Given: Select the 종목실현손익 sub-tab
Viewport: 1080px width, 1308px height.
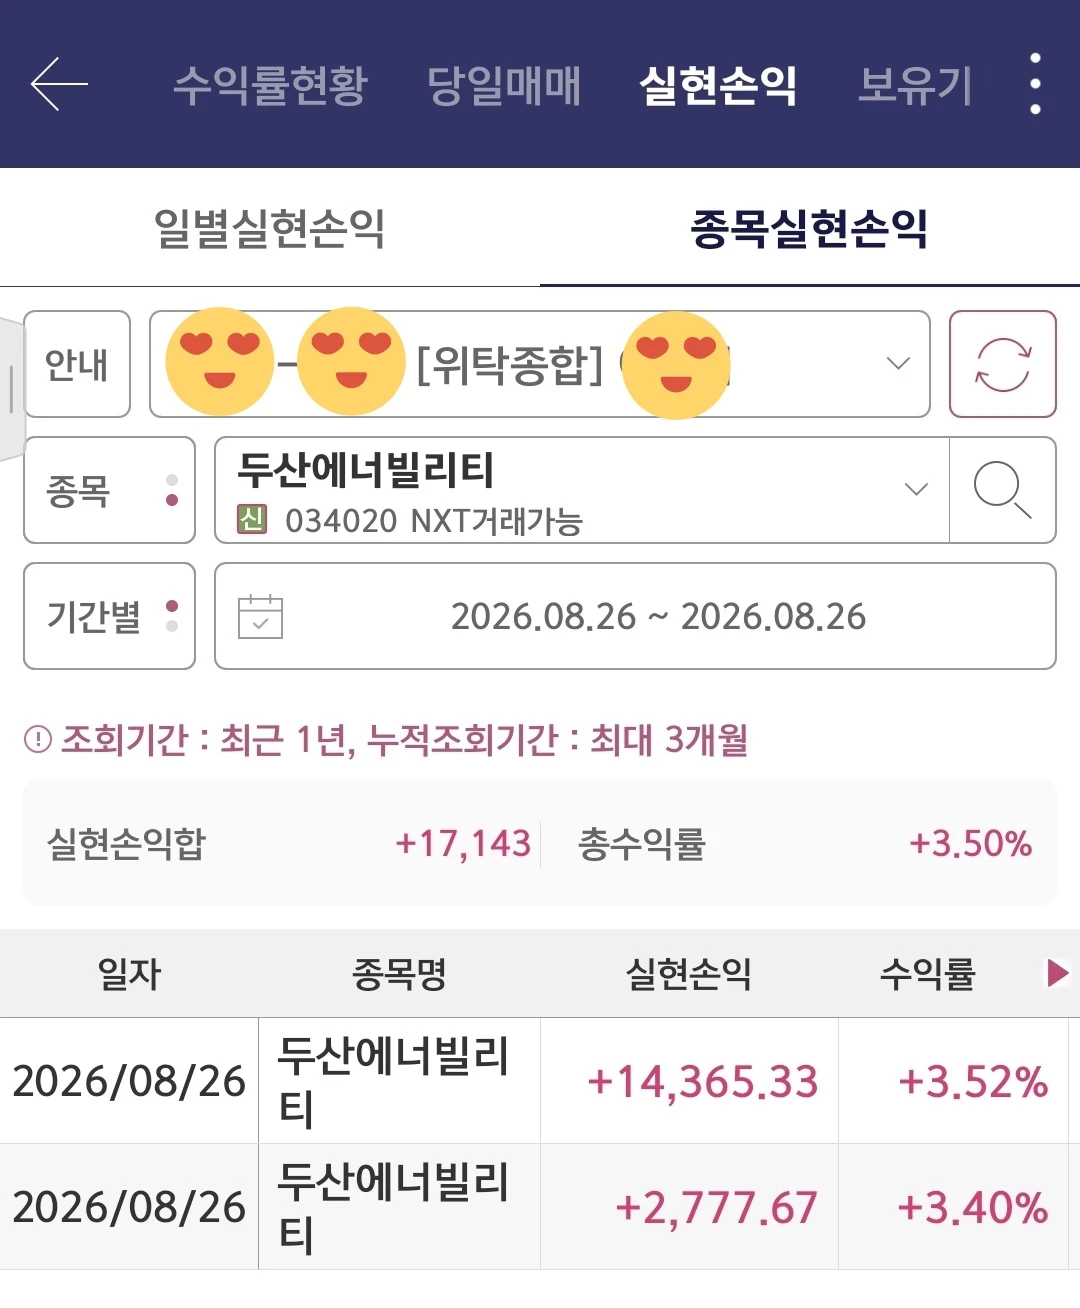Looking at the screenshot, I should click(809, 228).
